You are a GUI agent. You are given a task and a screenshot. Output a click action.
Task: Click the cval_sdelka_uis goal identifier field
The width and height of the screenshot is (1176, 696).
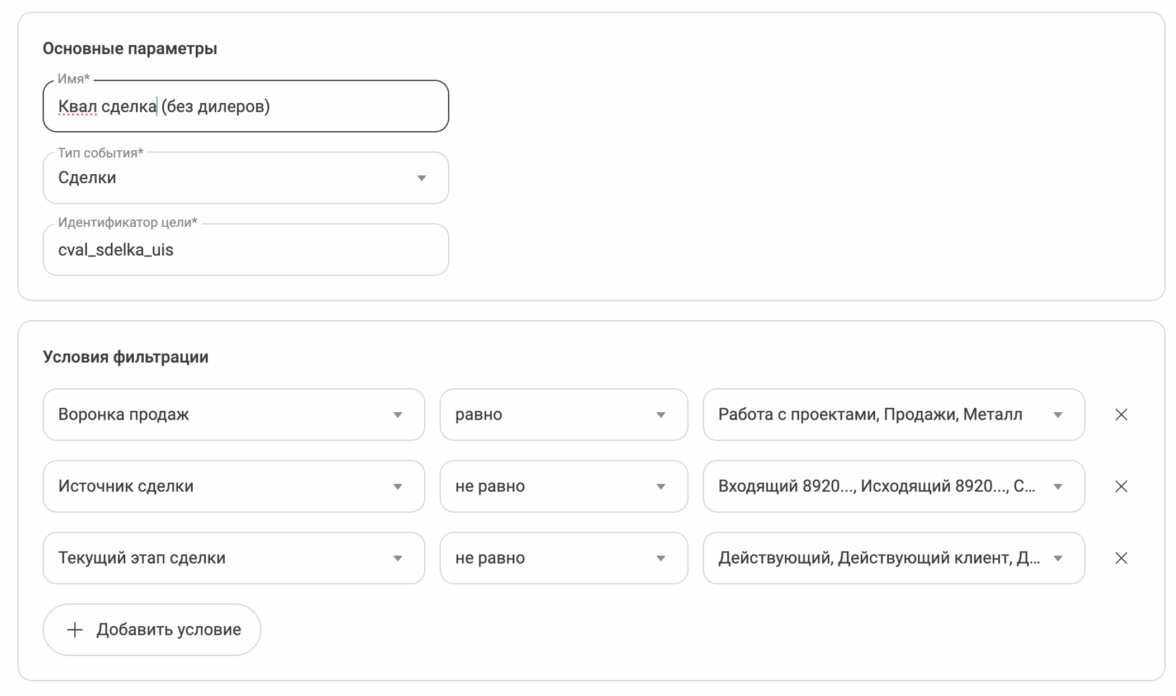point(245,250)
